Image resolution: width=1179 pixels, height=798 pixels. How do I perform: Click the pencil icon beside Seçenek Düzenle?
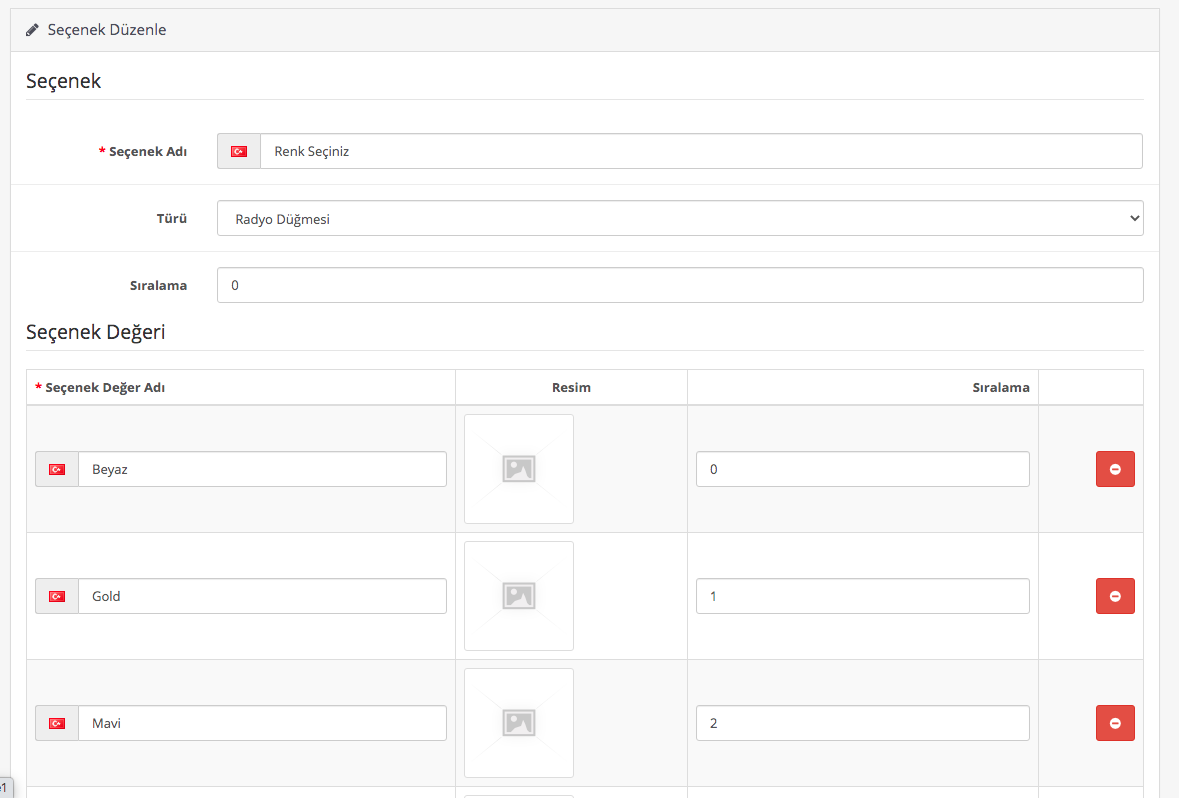pyautogui.click(x=32, y=30)
